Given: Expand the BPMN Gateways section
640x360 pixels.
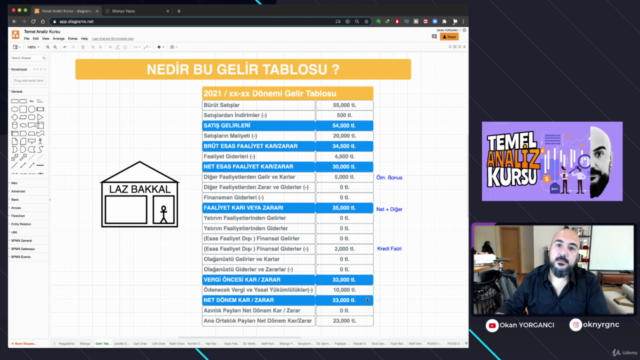Looking at the screenshot, I should pos(27,249).
